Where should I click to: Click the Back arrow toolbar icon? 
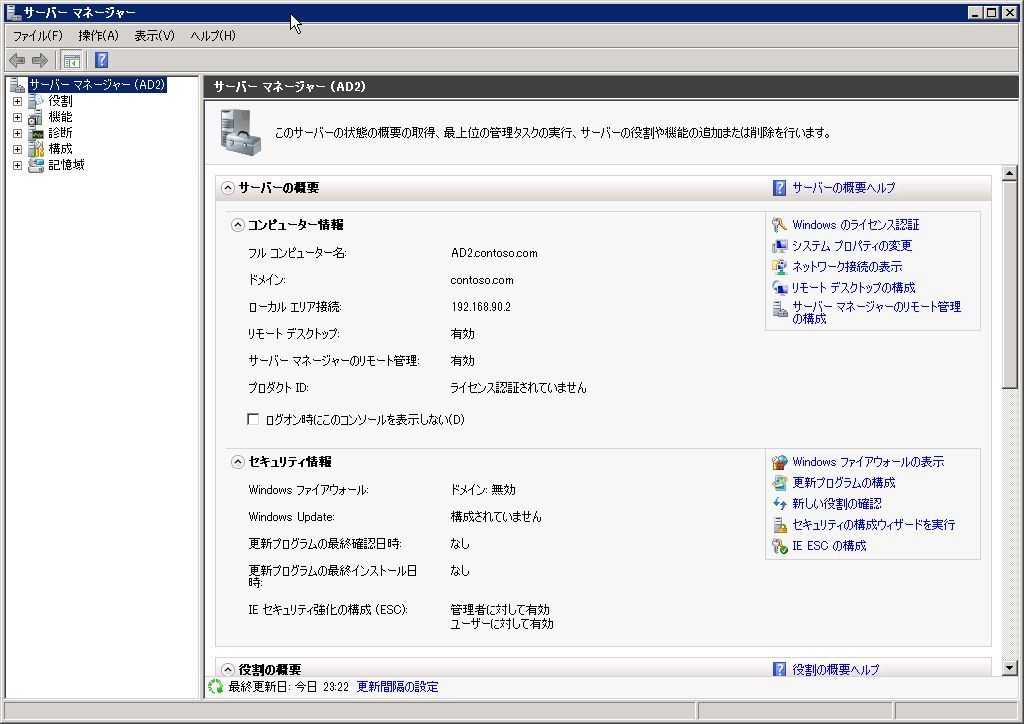click(17, 61)
